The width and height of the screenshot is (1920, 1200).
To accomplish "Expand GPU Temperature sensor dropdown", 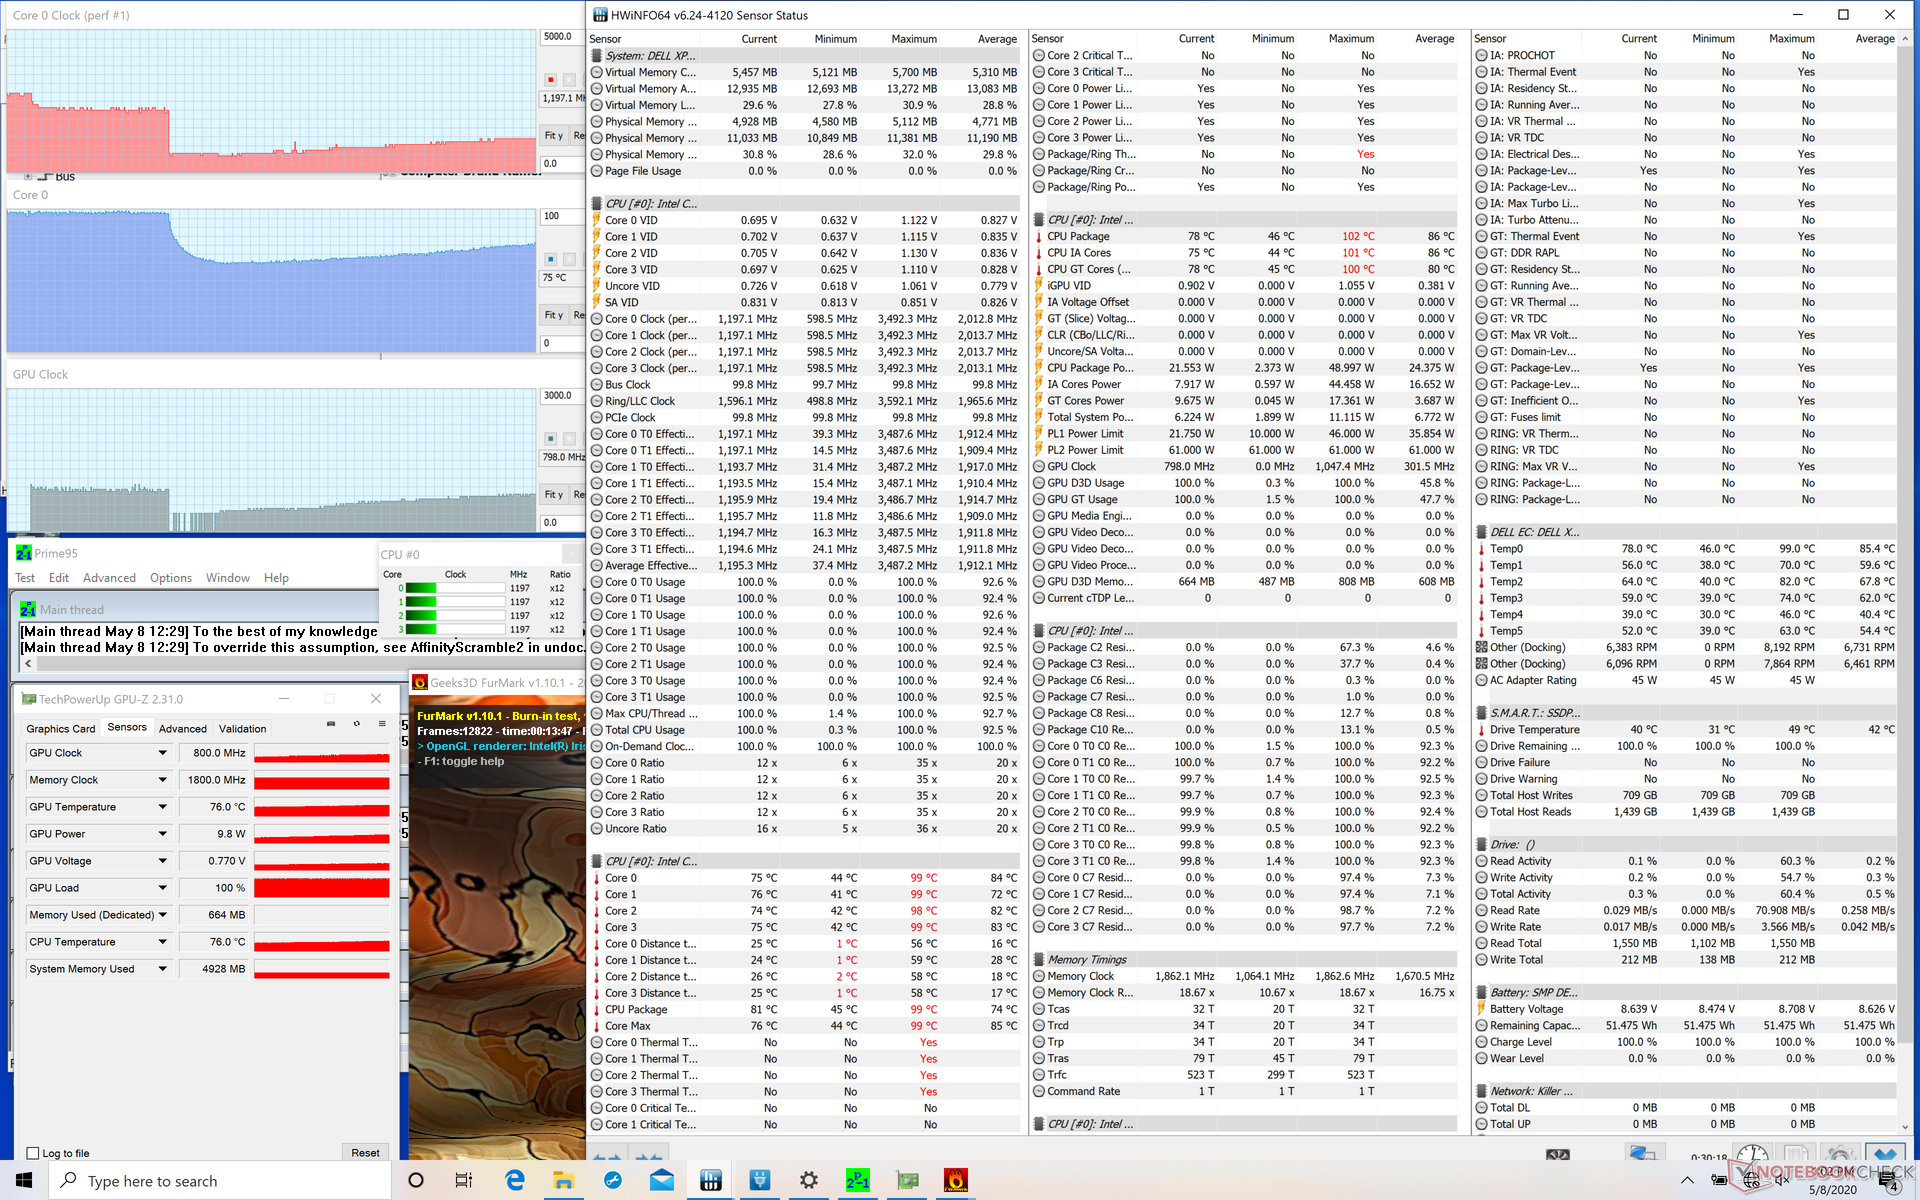I will (162, 807).
